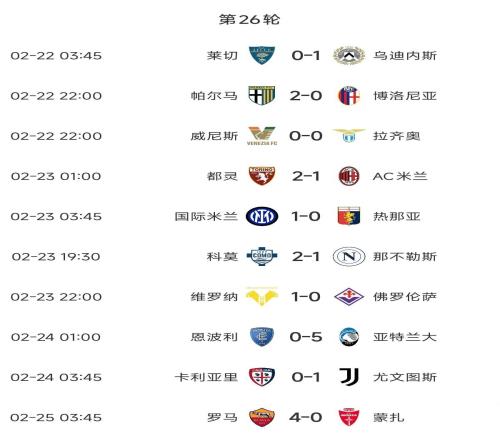Click the 罗马 4-0 蒙扎 score
The height and width of the screenshot is (440, 500).
click(x=306, y=417)
